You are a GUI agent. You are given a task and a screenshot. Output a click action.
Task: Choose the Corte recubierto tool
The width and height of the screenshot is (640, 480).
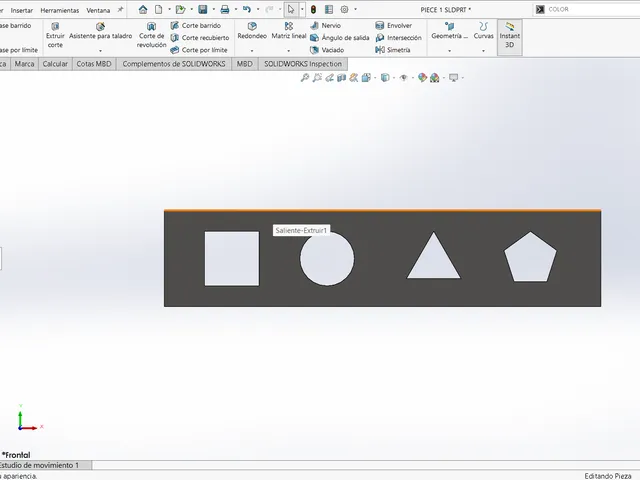[200, 38]
